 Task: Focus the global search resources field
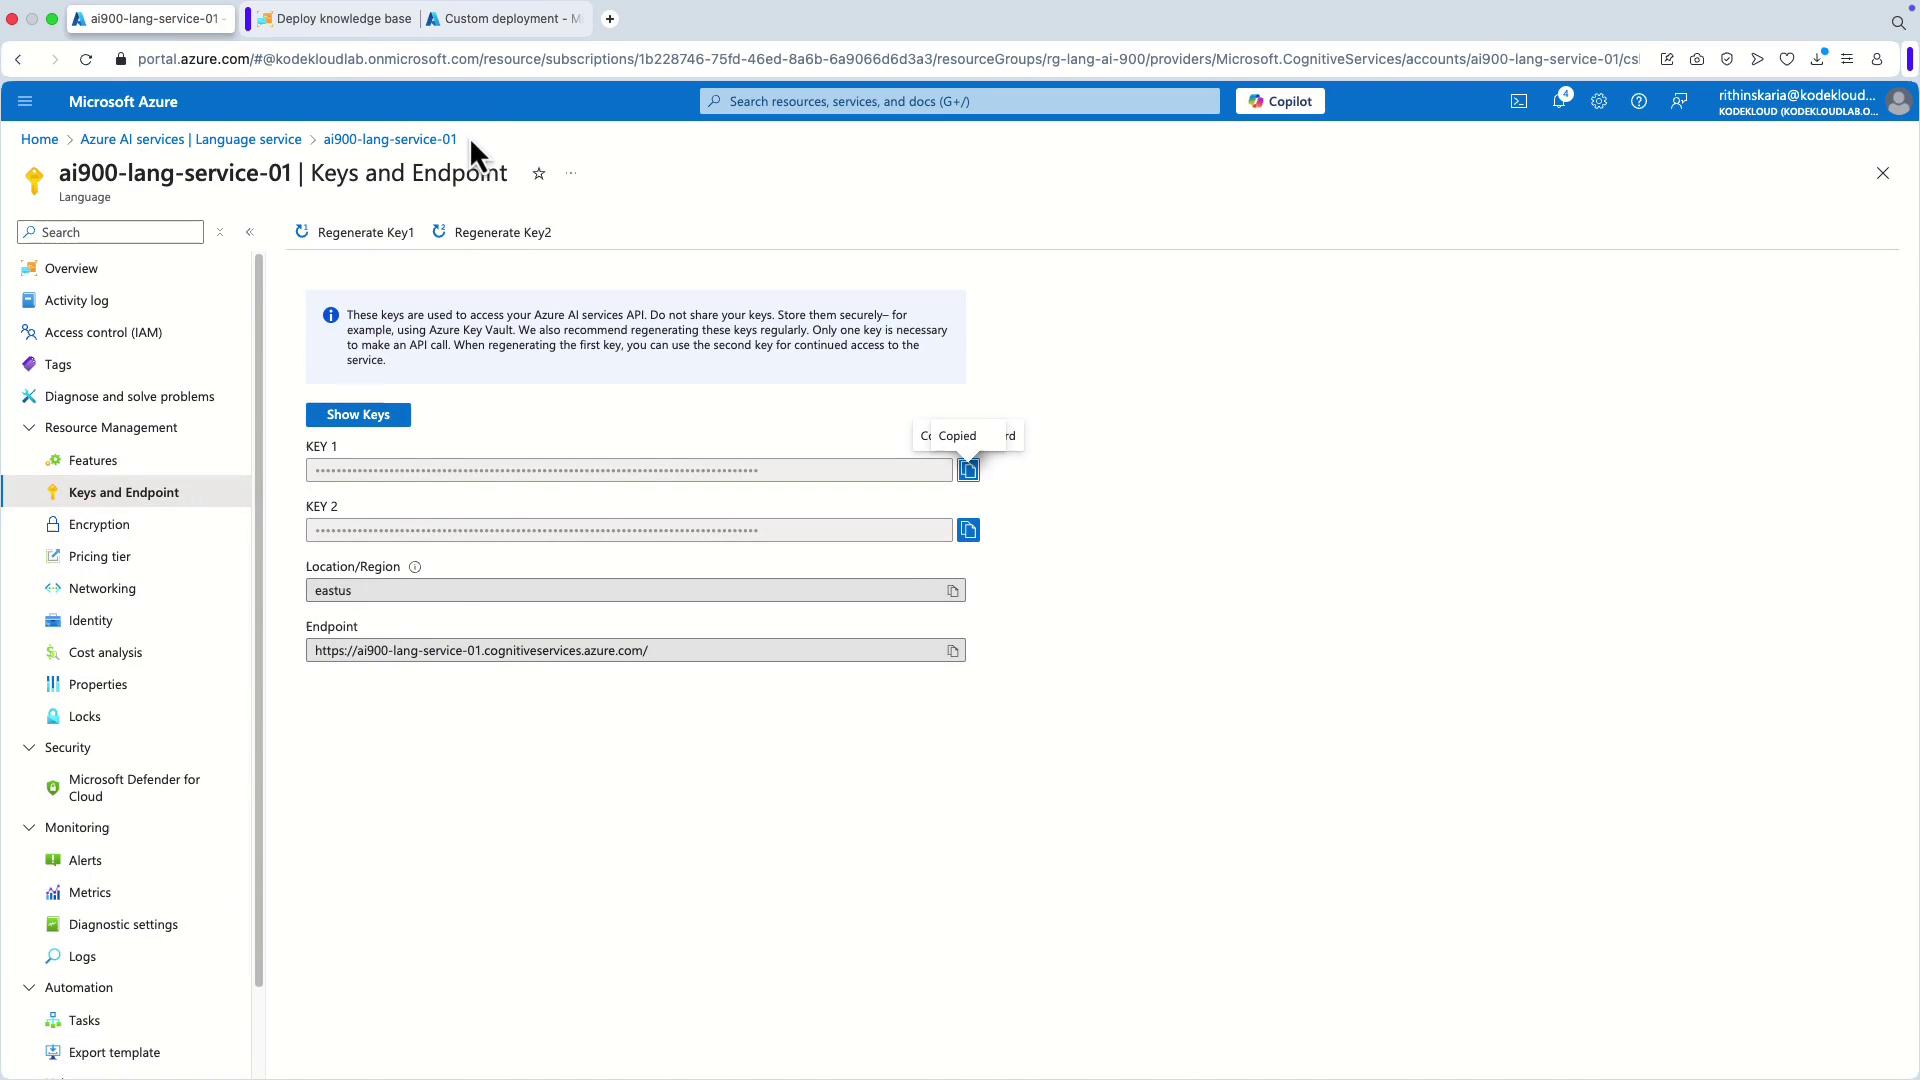(960, 101)
